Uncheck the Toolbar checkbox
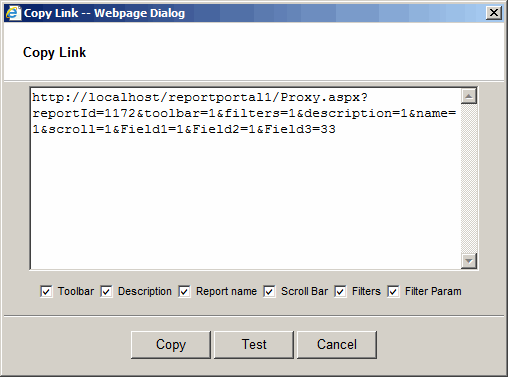The width and height of the screenshot is (508, 377). click(46, 291)
